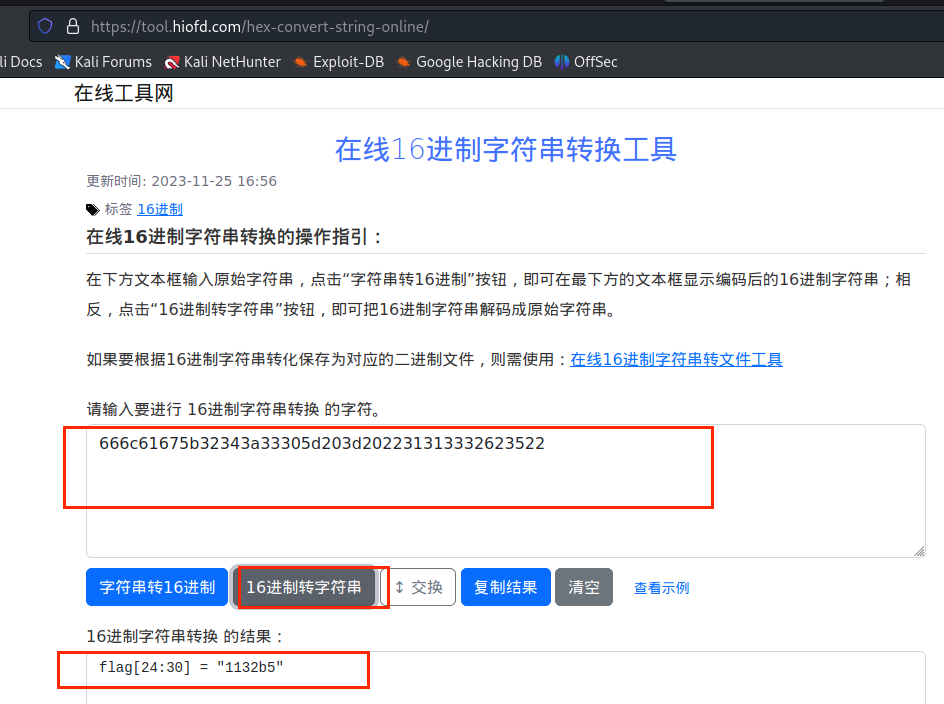Click the result output textarea
This screenshot has width=944, height=704.
coord(506,678)
